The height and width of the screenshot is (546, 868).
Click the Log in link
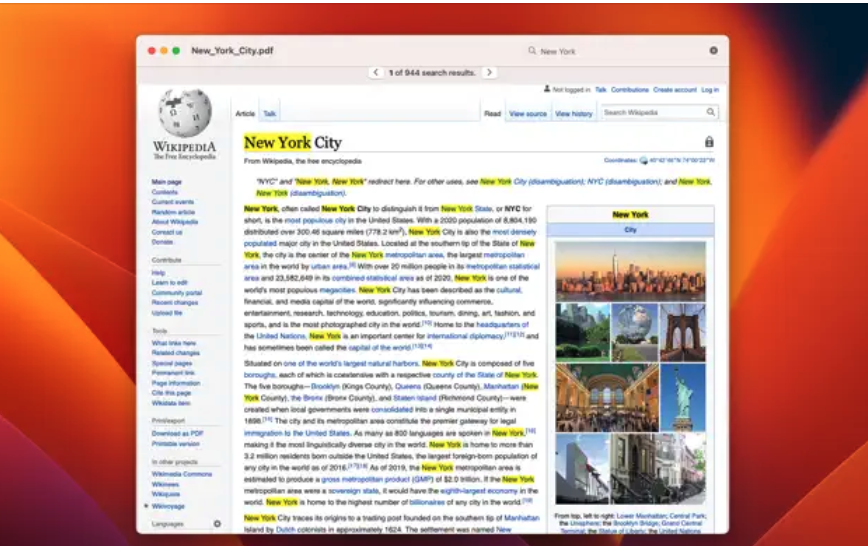point(710,90)
